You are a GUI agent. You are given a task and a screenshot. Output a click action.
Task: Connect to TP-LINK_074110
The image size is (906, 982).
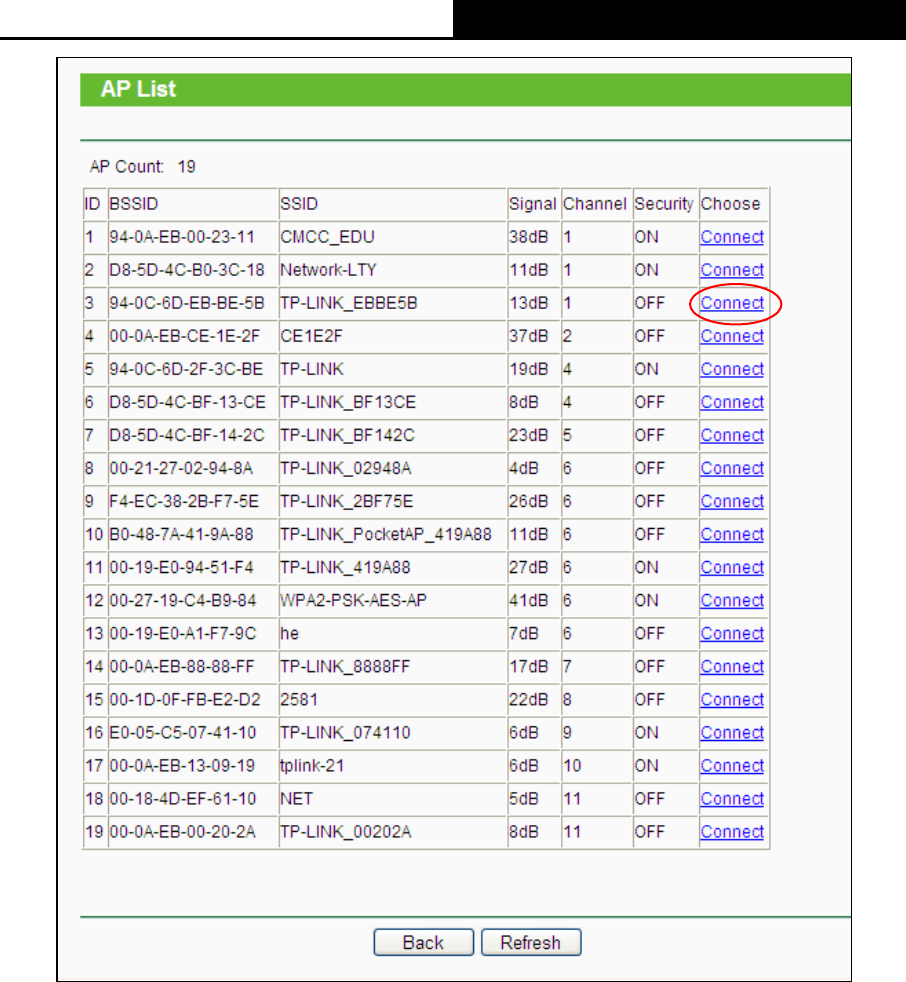click(732, 733)
